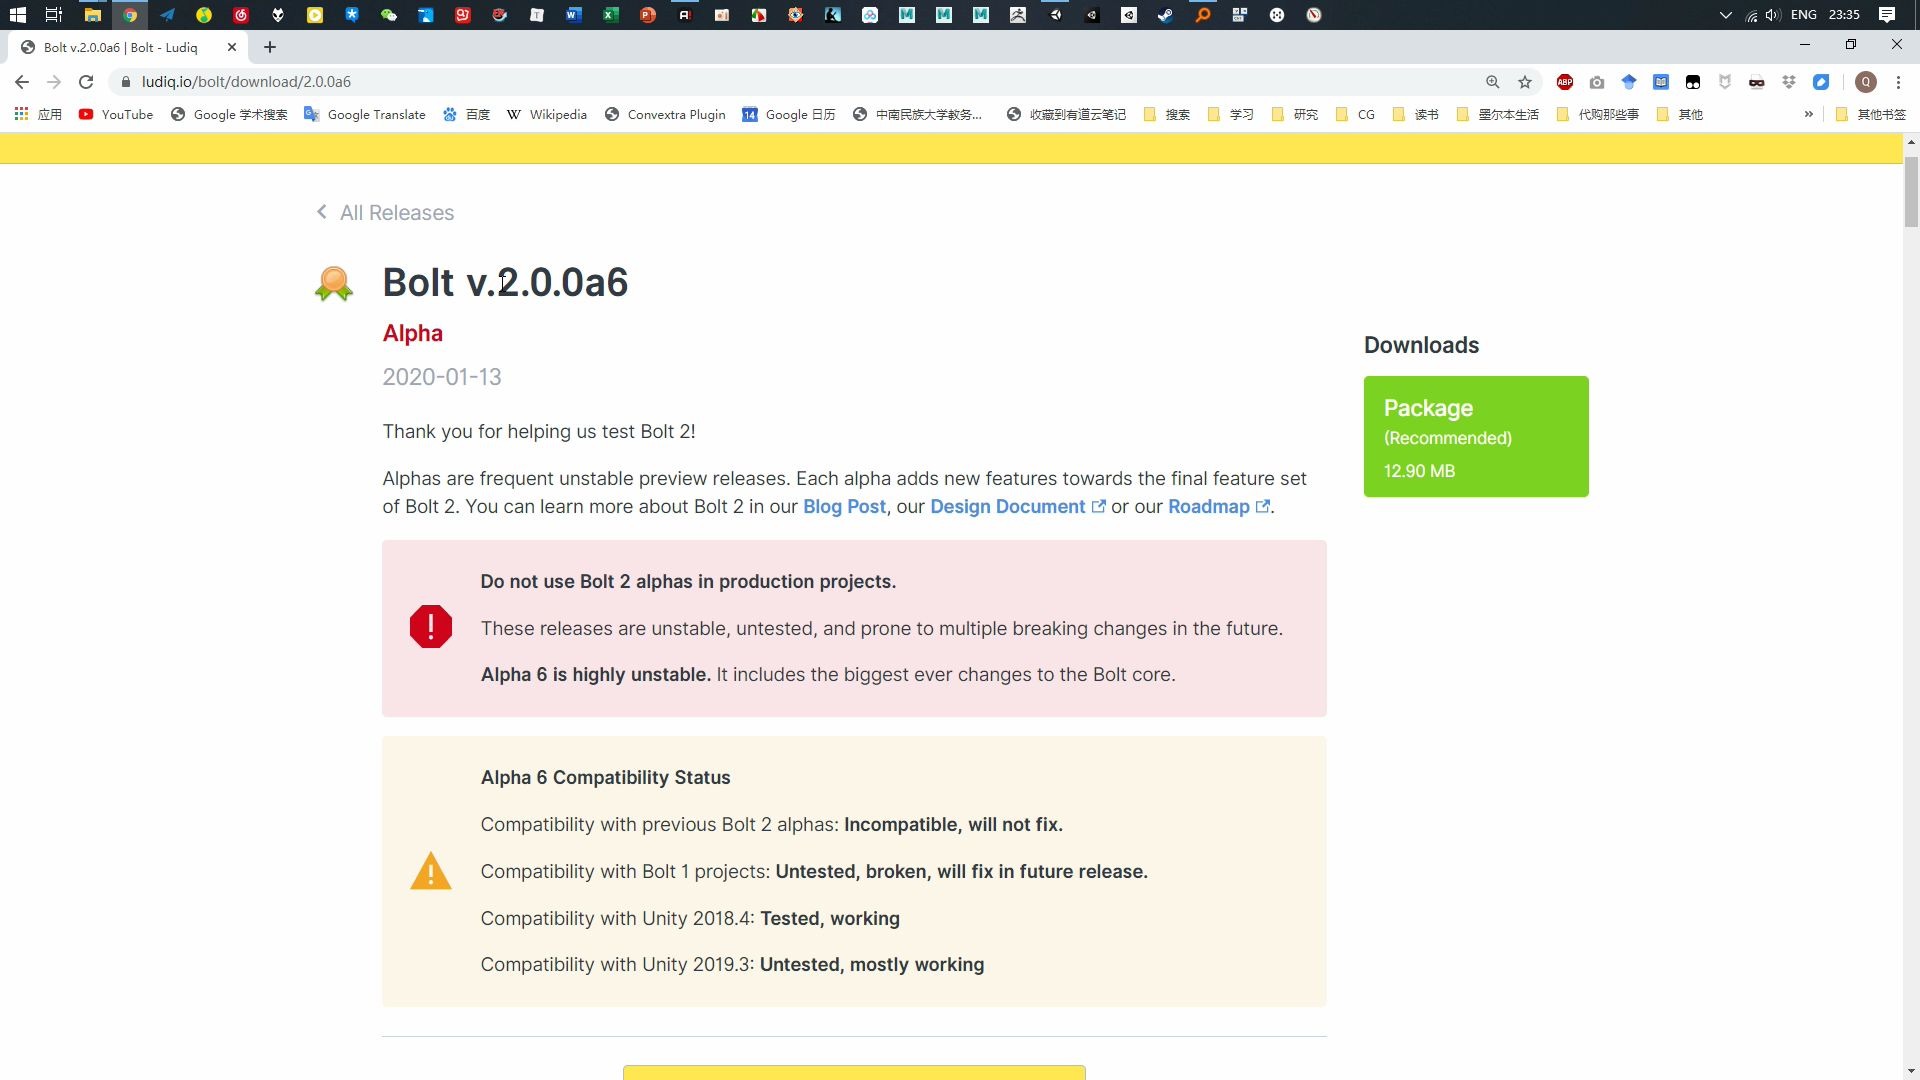
Task: Open the AdBlock Plus extension icon
Action: click(1565, 82)
